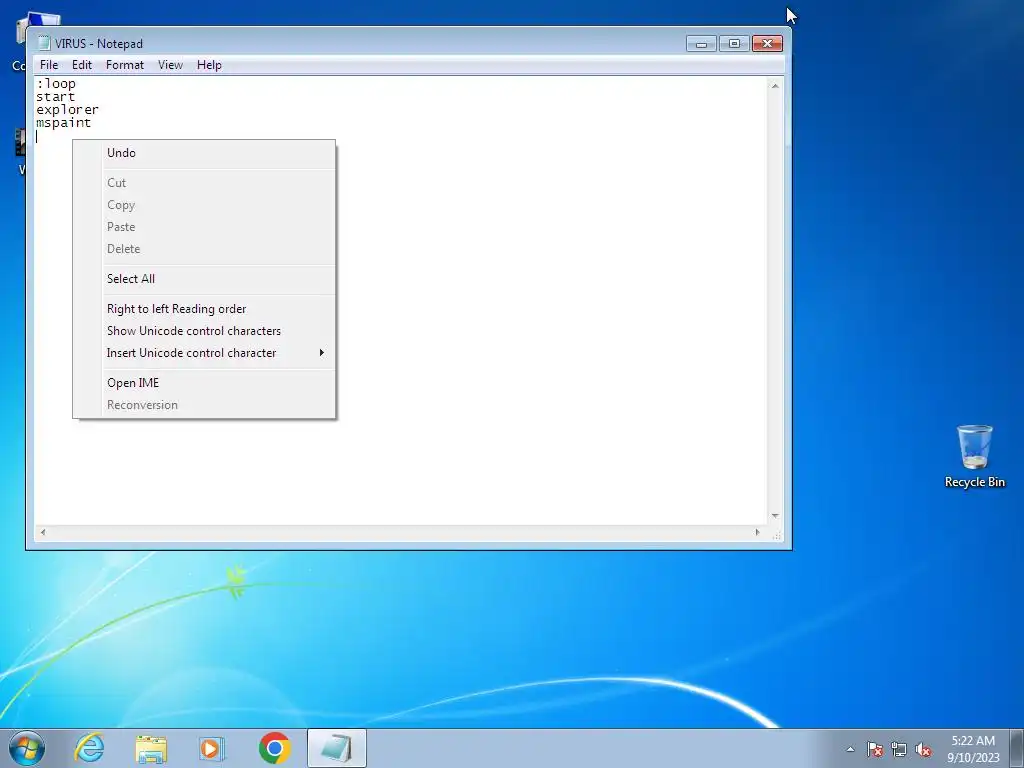The image size is (1024, 768).
Task: Click the ':loop' line of text
Action: pos(56,84)
